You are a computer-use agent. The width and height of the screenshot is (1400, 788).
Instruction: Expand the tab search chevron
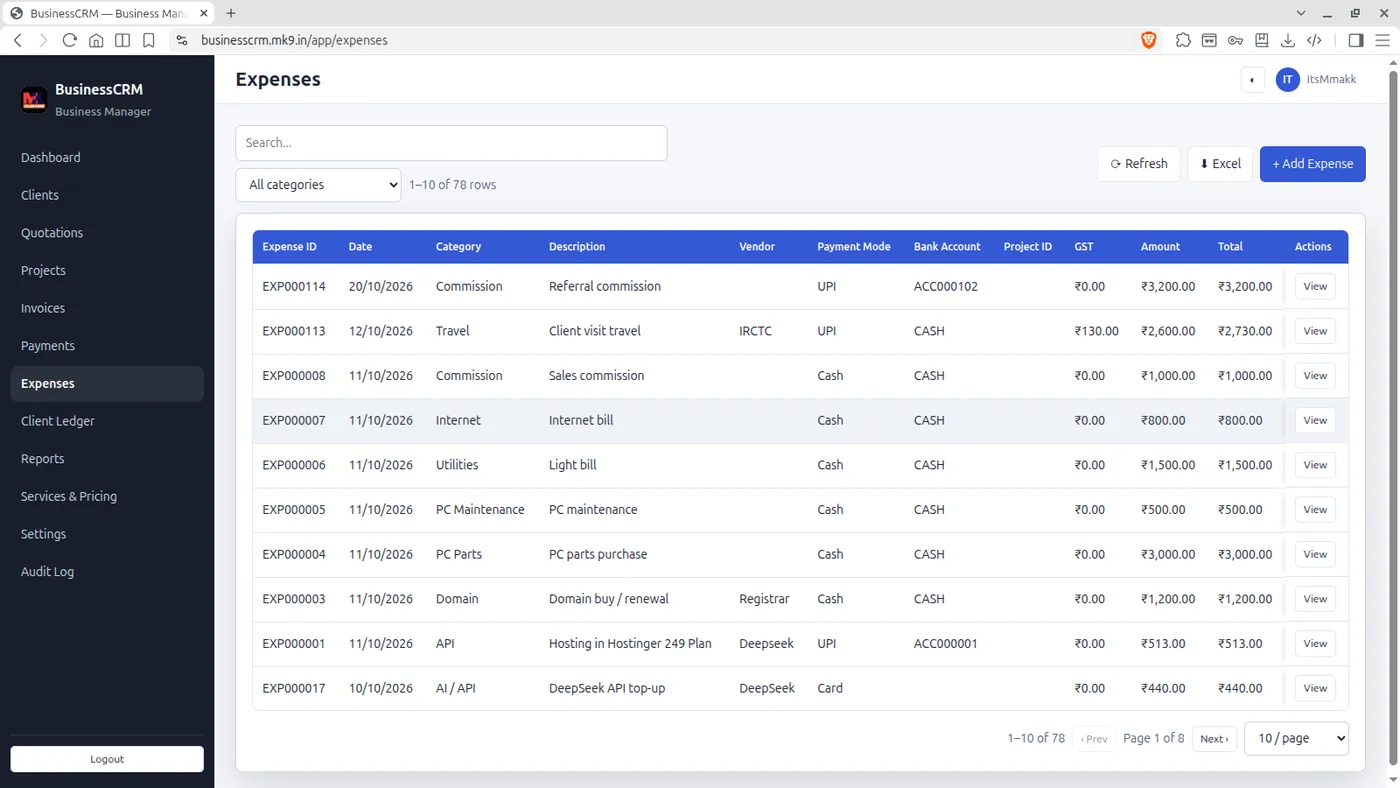1301,13
